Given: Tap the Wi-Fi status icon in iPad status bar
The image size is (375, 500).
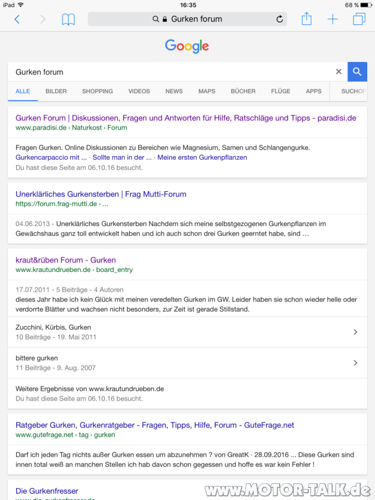Looking at the screenshot, I should point(21,5).
